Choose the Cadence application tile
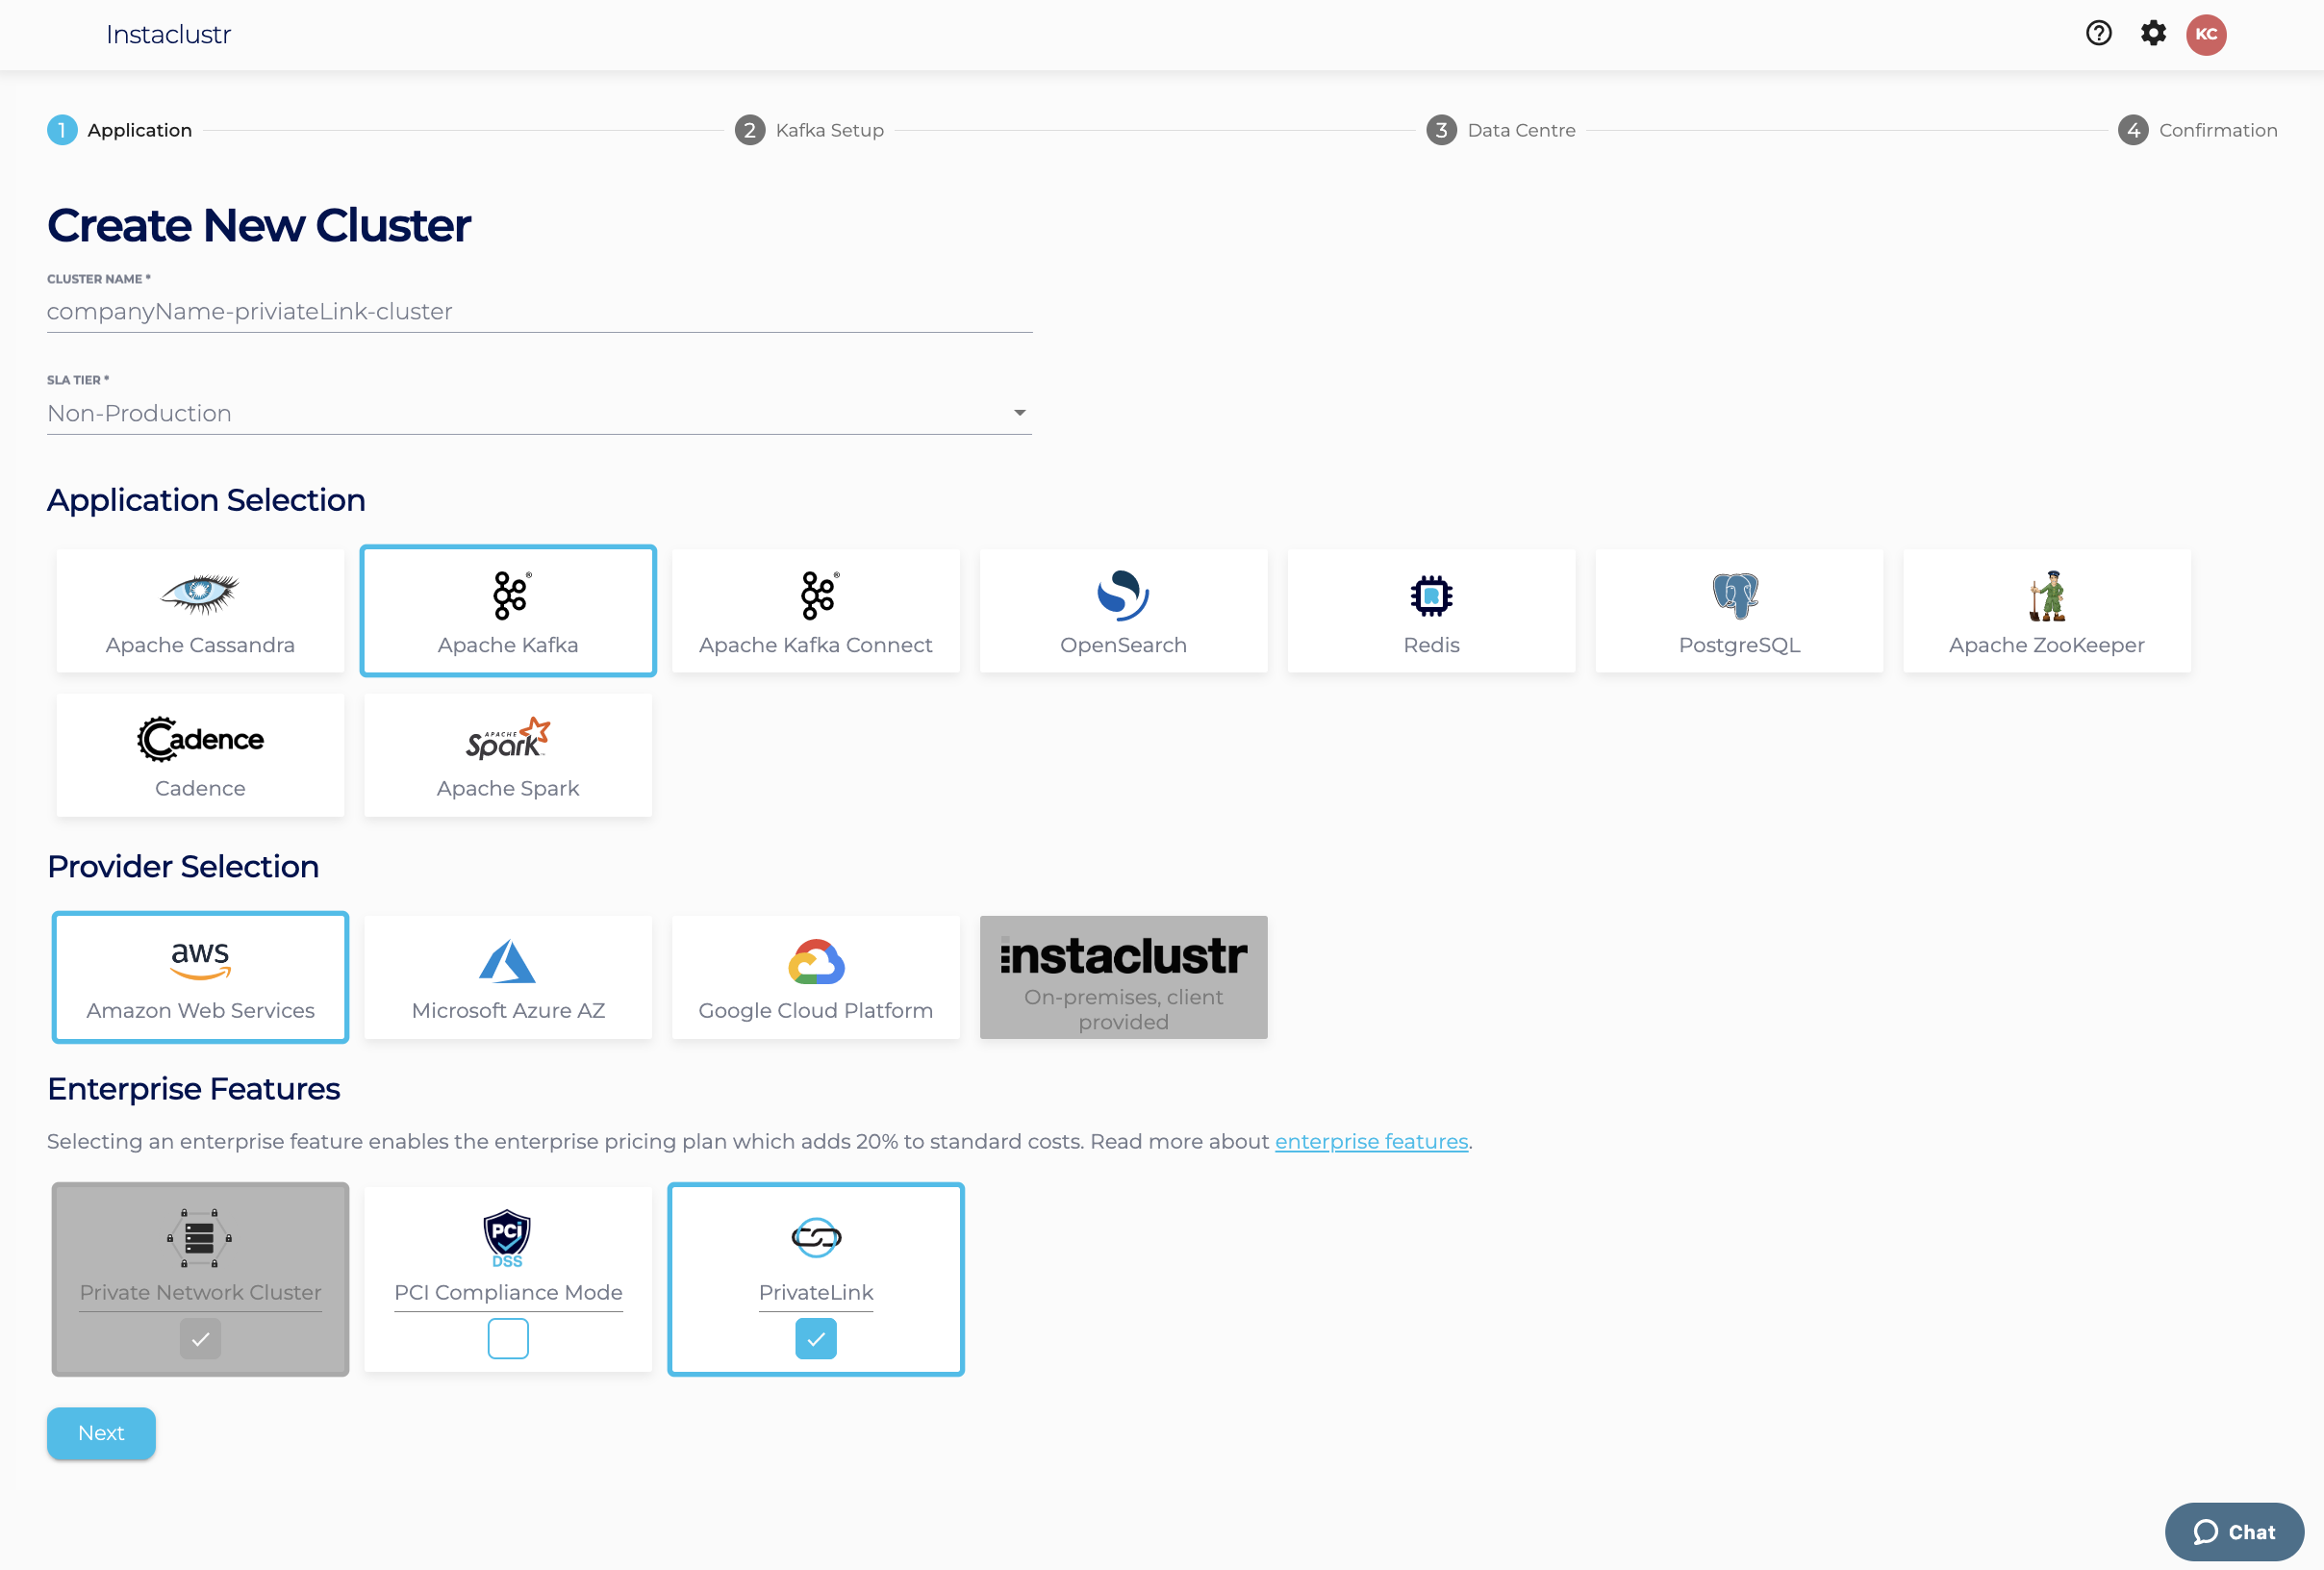Image resolution: width=2324 pixels, height=1570 pixels. tap(200, 756)
